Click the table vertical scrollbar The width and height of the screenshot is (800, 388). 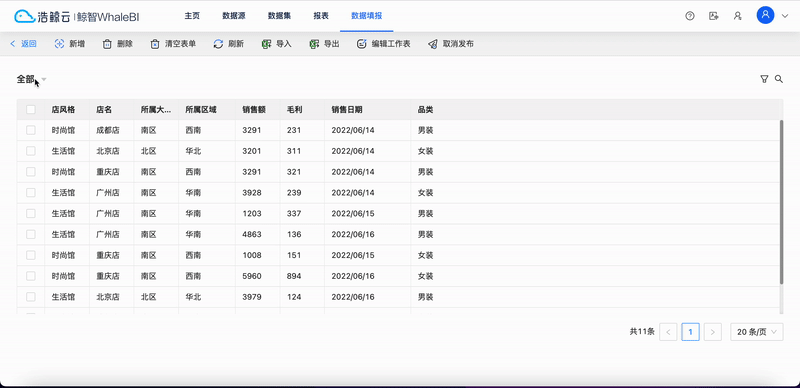pos(781,202)
